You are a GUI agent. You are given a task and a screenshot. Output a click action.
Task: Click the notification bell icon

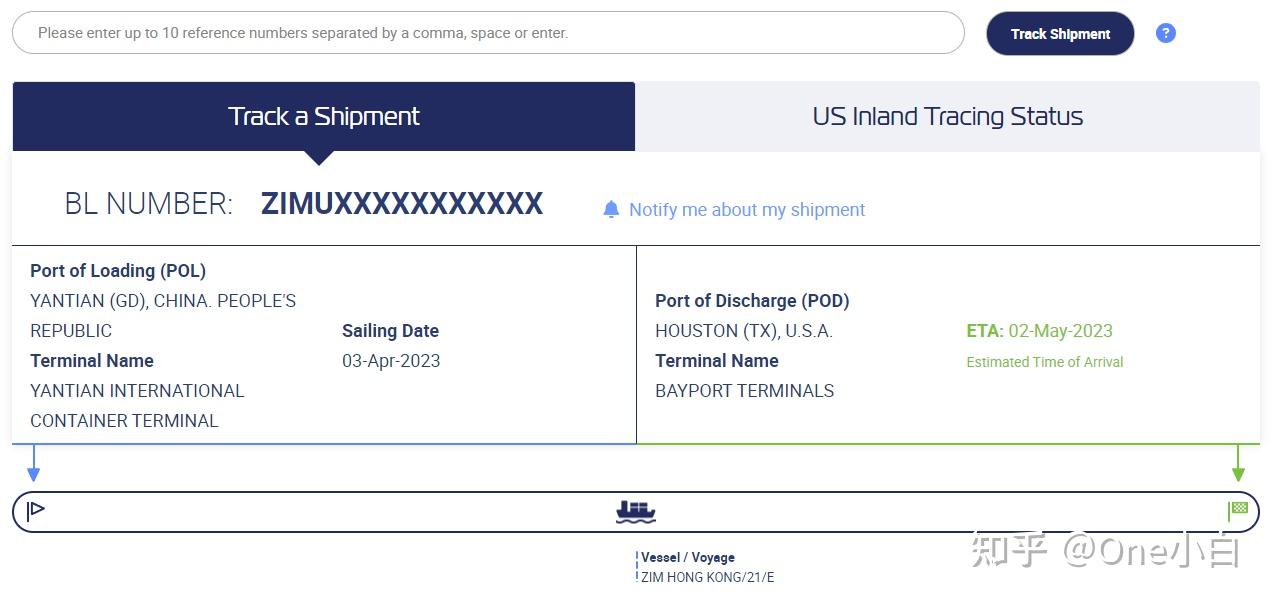point(611,209)
